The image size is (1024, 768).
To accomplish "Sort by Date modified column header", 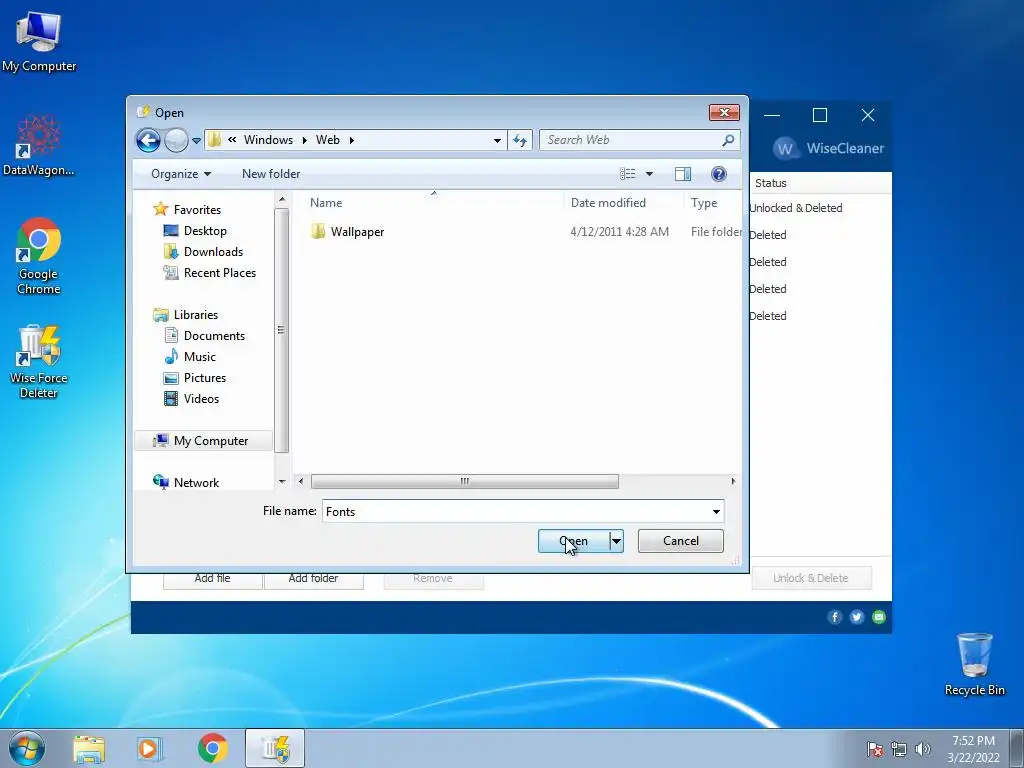I will 608,202.
